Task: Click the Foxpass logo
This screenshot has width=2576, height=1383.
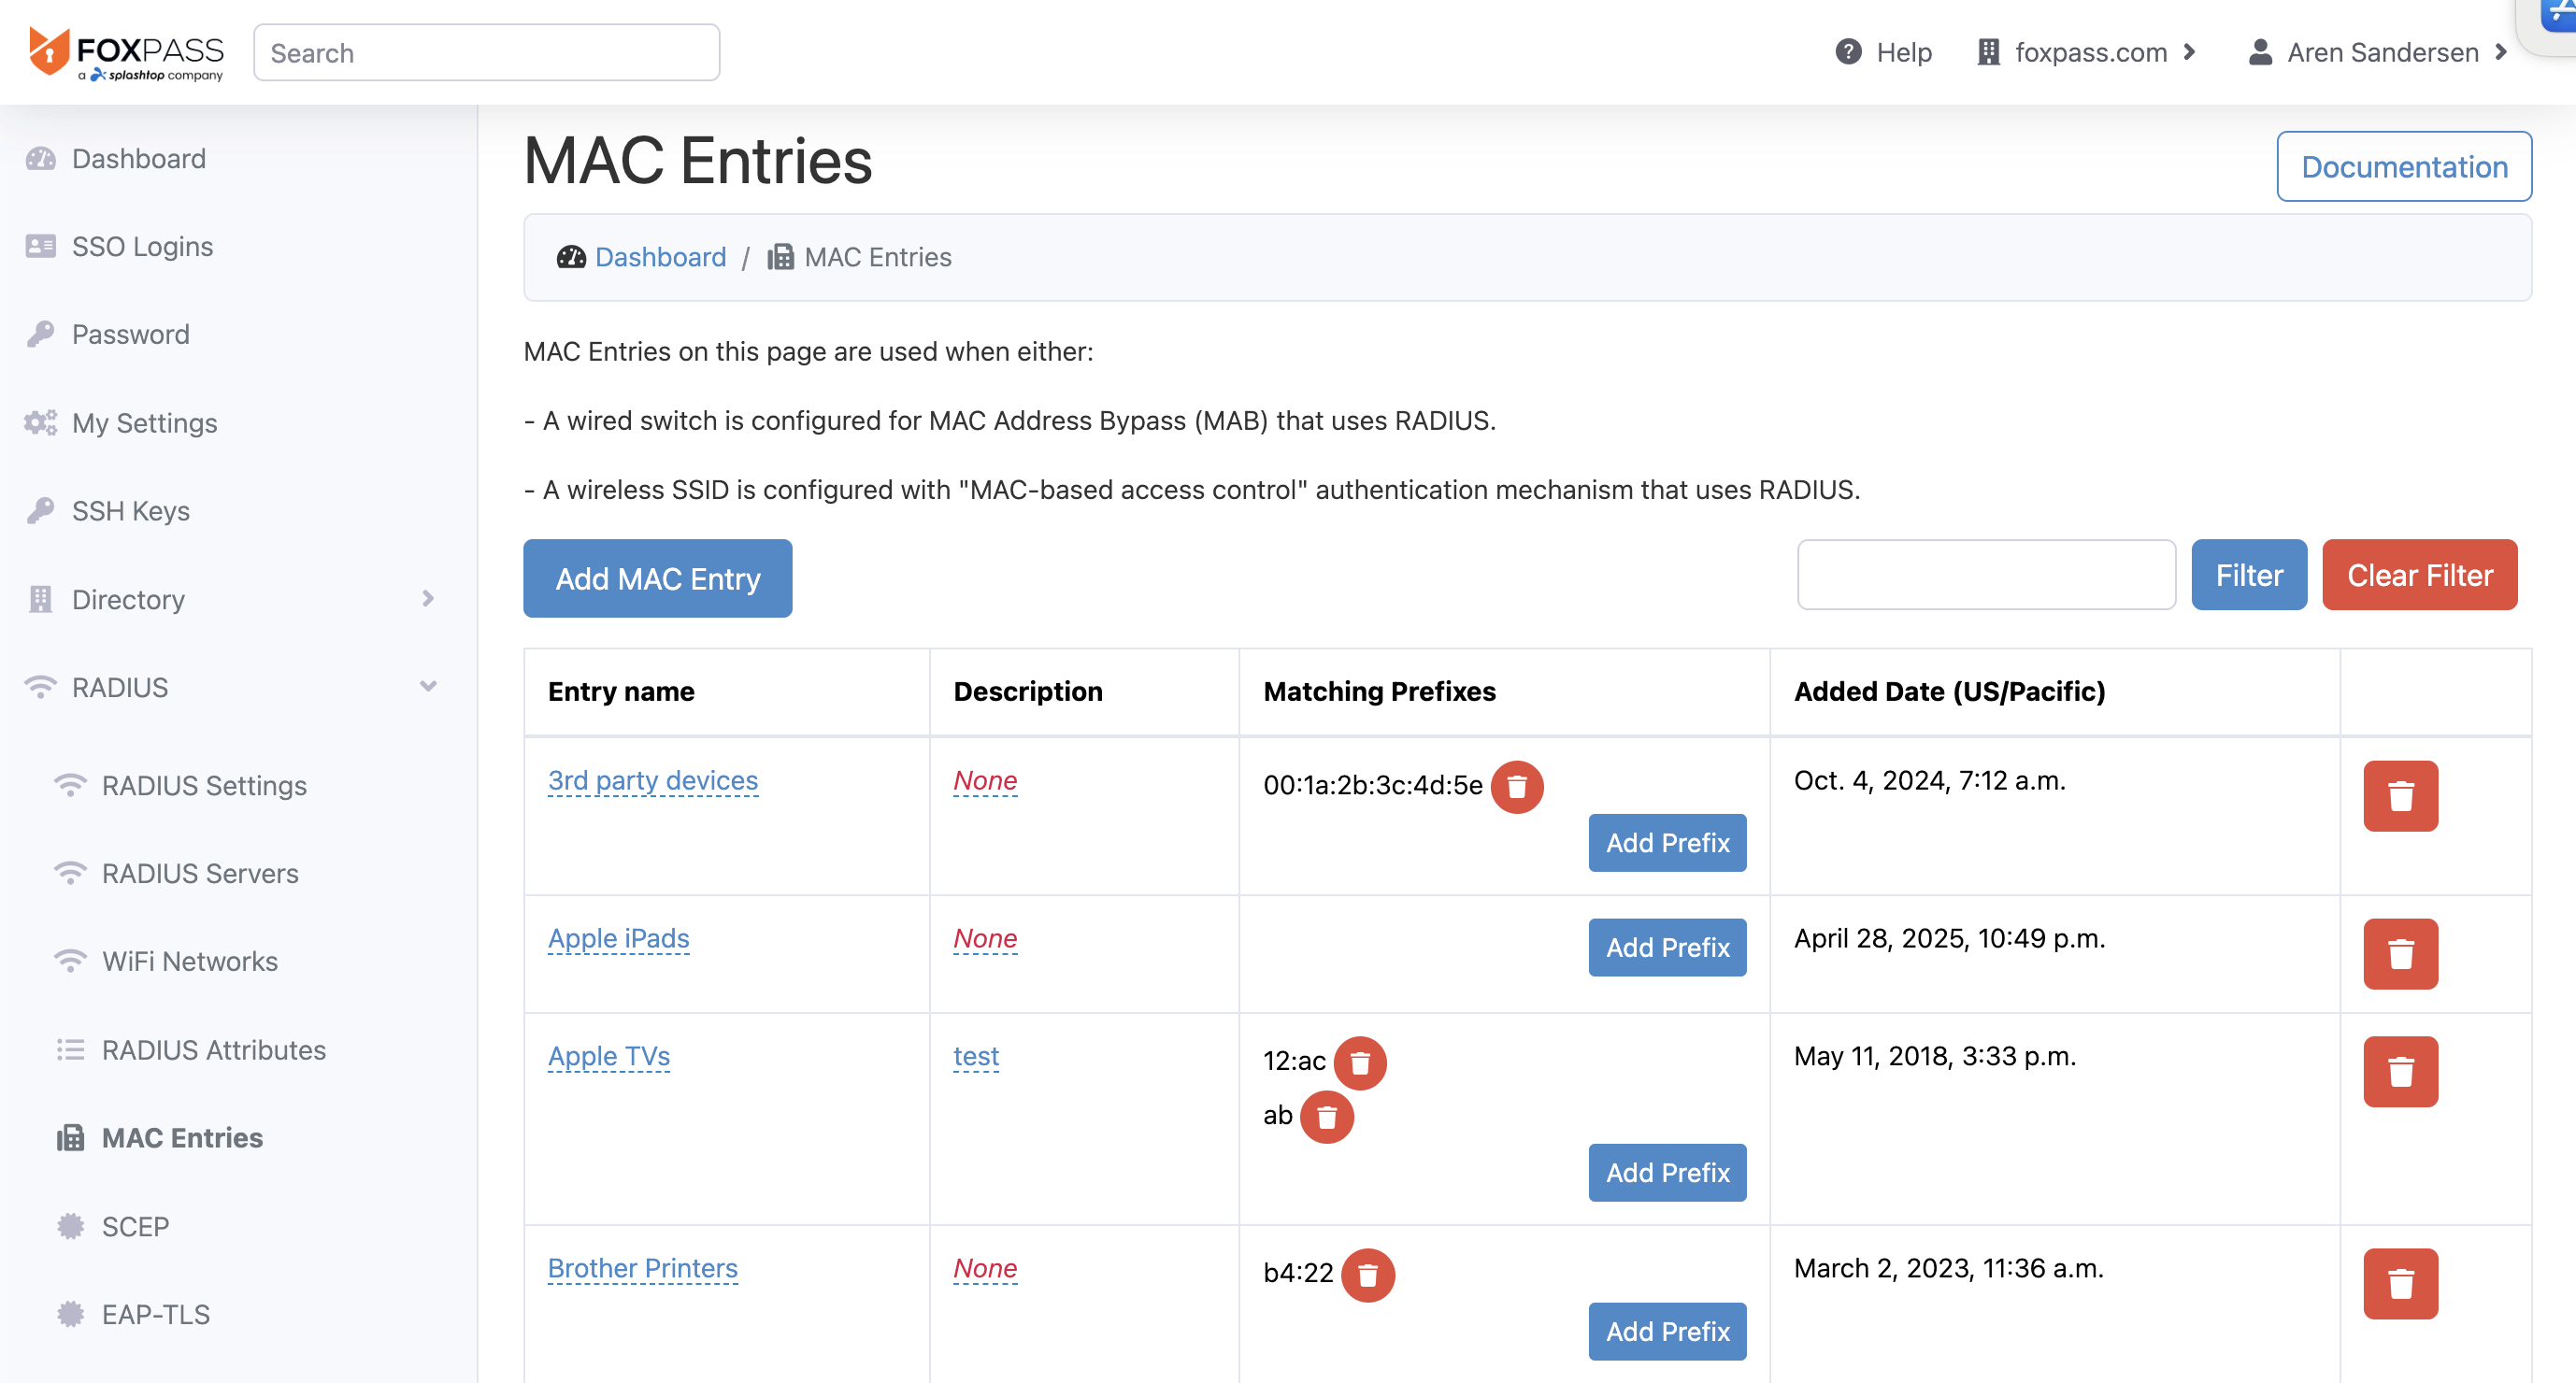Action: point(126,52)
